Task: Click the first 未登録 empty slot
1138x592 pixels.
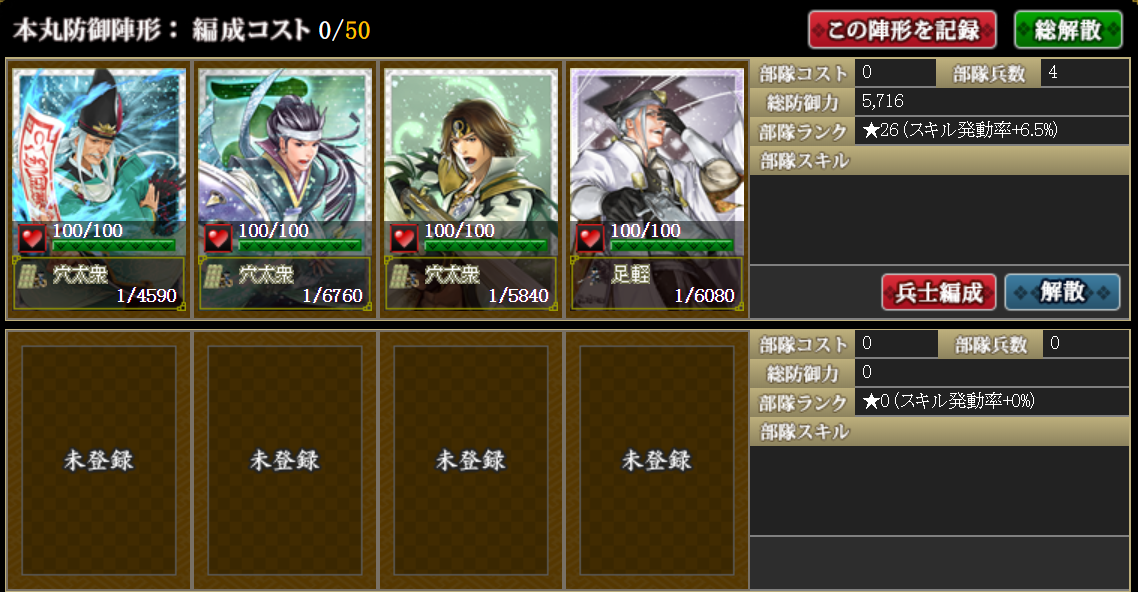Action: click(x=99, y=460)
